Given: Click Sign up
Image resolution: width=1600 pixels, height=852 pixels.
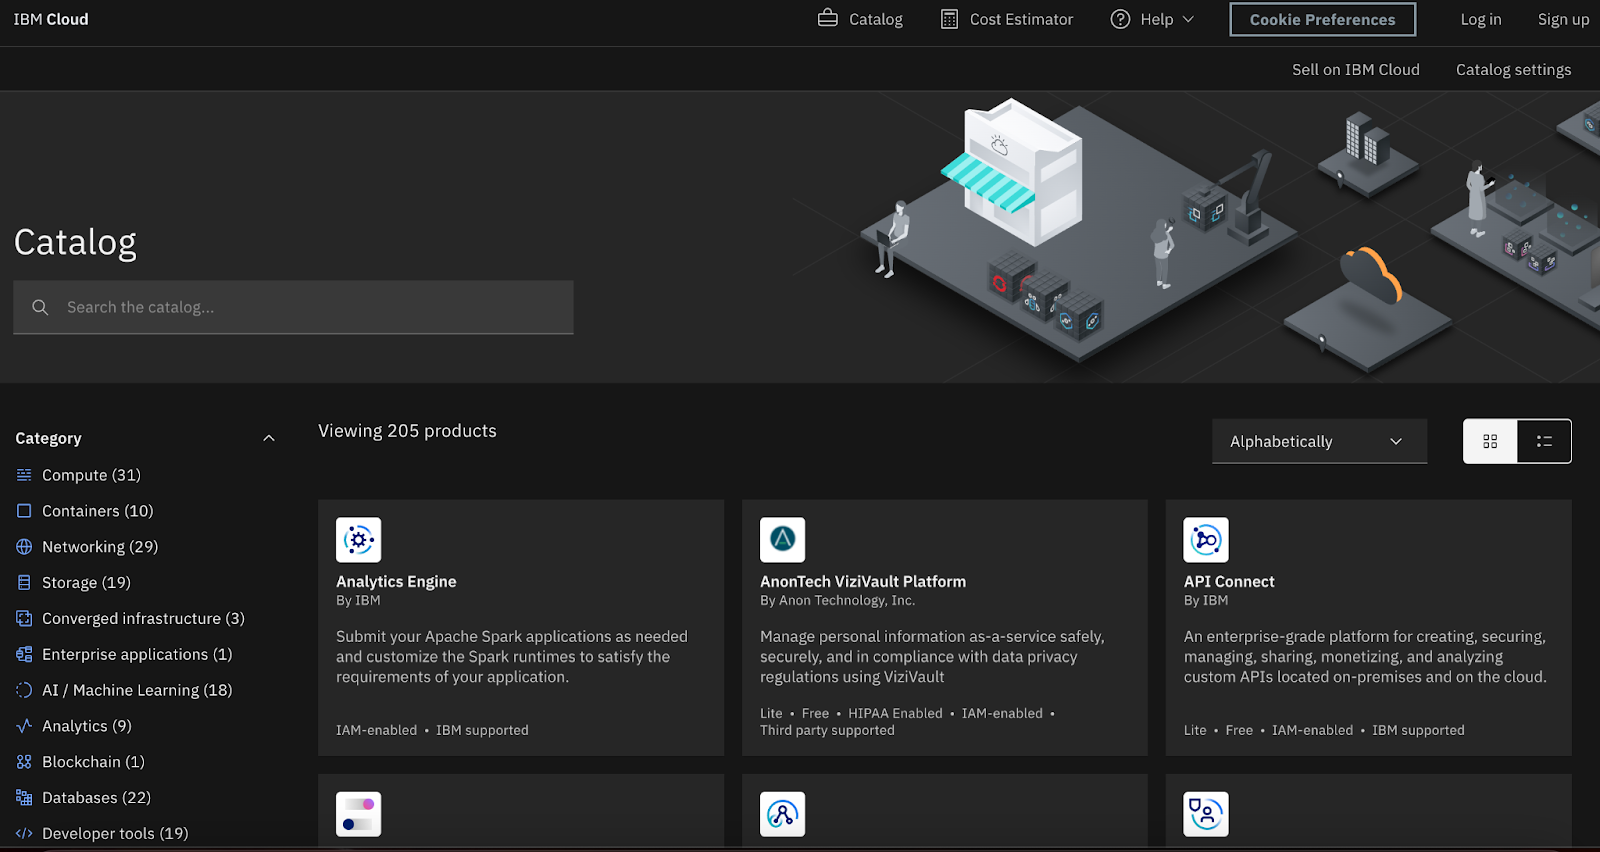Looking at the screenshot, I should (x=1563, y=19).
